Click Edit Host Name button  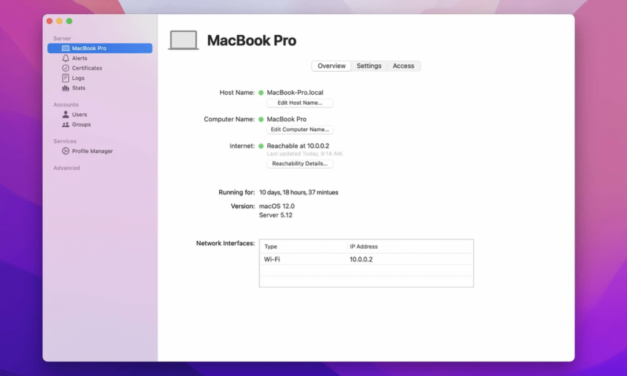300,103
